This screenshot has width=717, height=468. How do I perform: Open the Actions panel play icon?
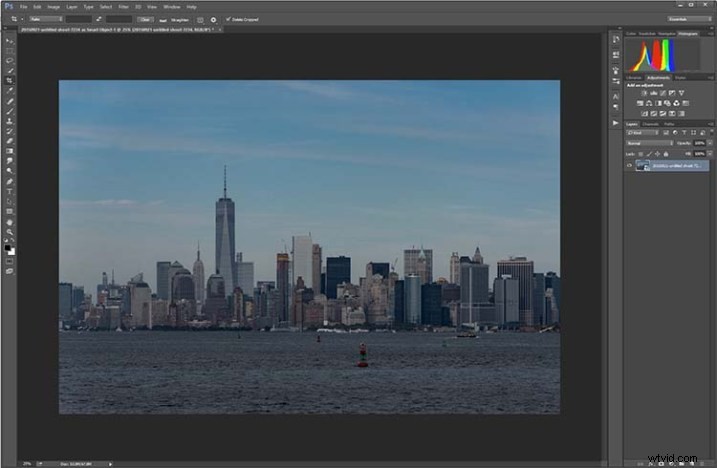pyautogui.click(x=616, y=123)
